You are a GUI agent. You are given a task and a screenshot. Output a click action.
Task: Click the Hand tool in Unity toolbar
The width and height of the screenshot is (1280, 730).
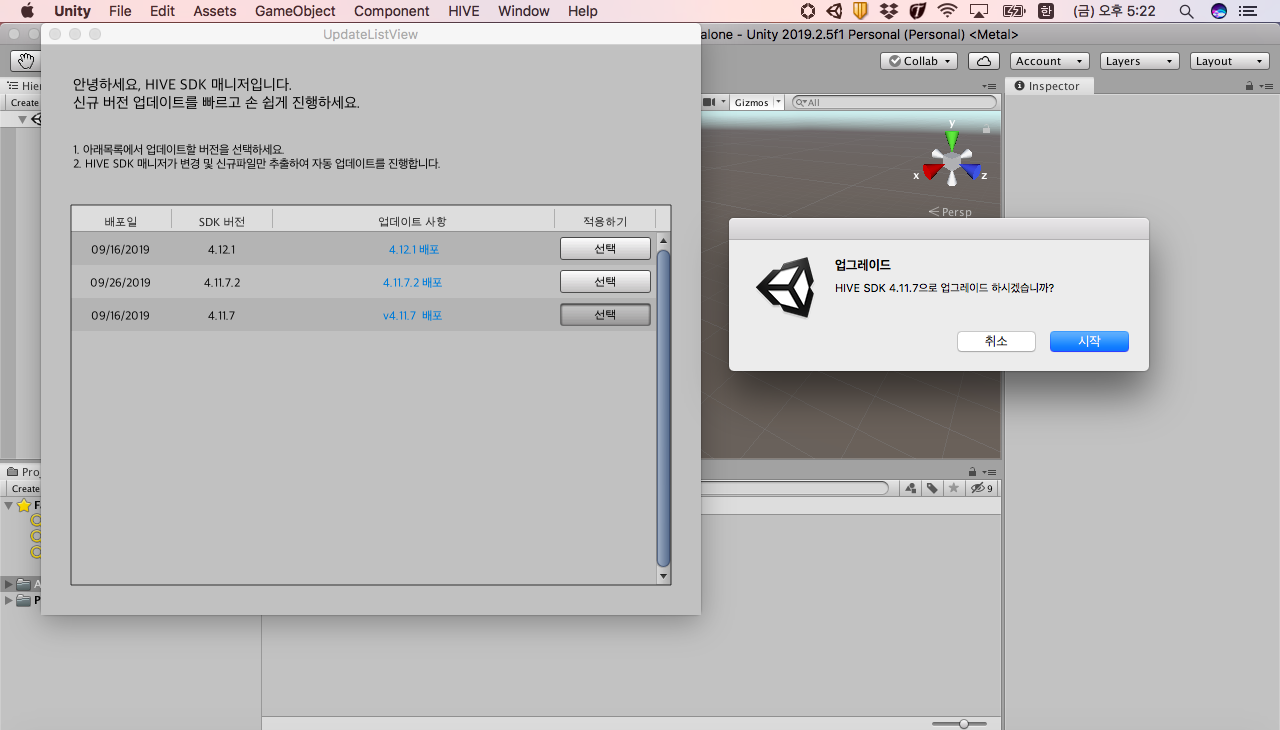point(24,61)
